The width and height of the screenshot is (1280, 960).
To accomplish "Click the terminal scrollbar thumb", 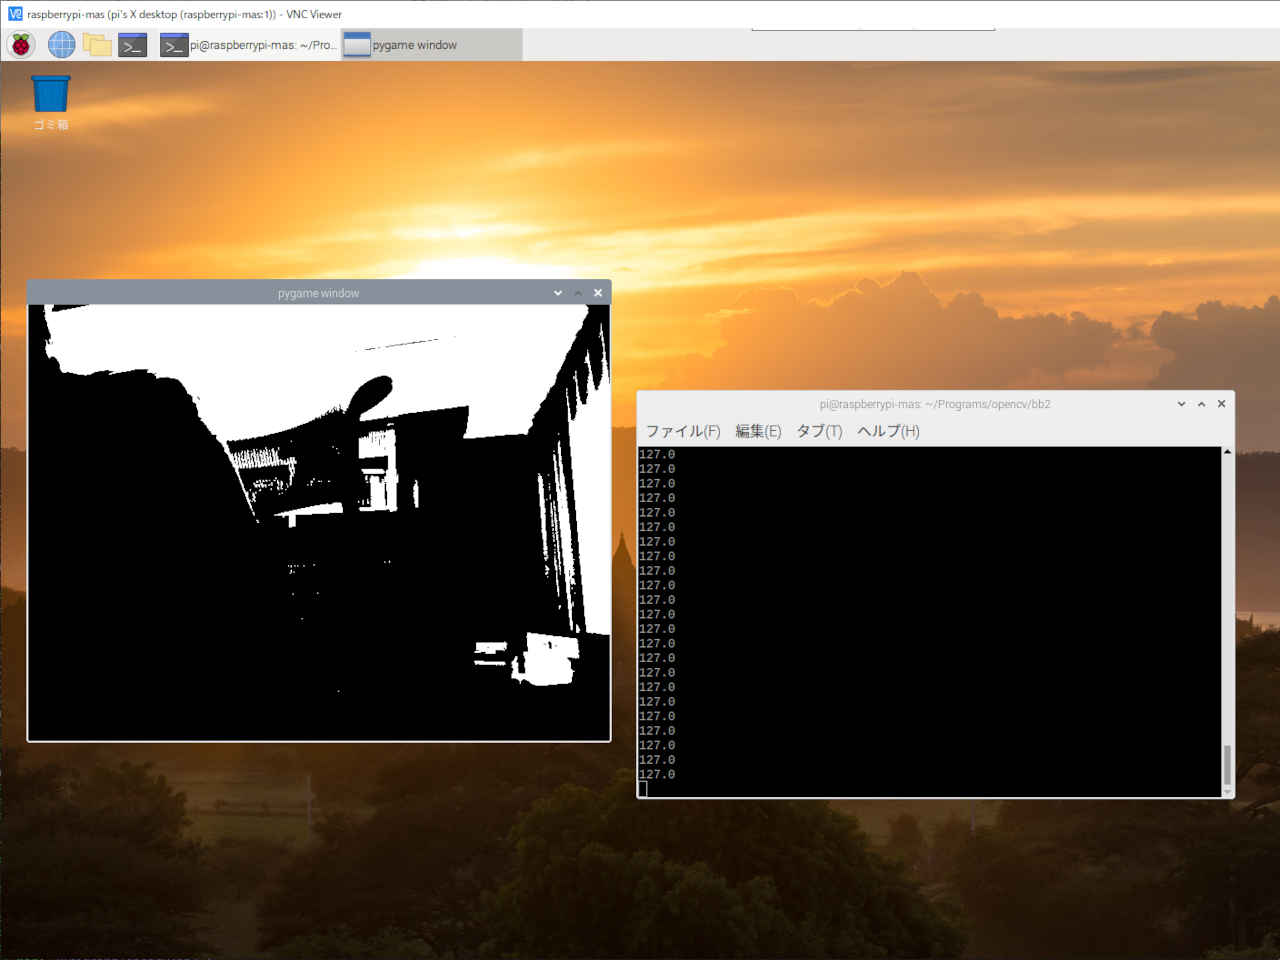I will click(x=1227, y=765).
